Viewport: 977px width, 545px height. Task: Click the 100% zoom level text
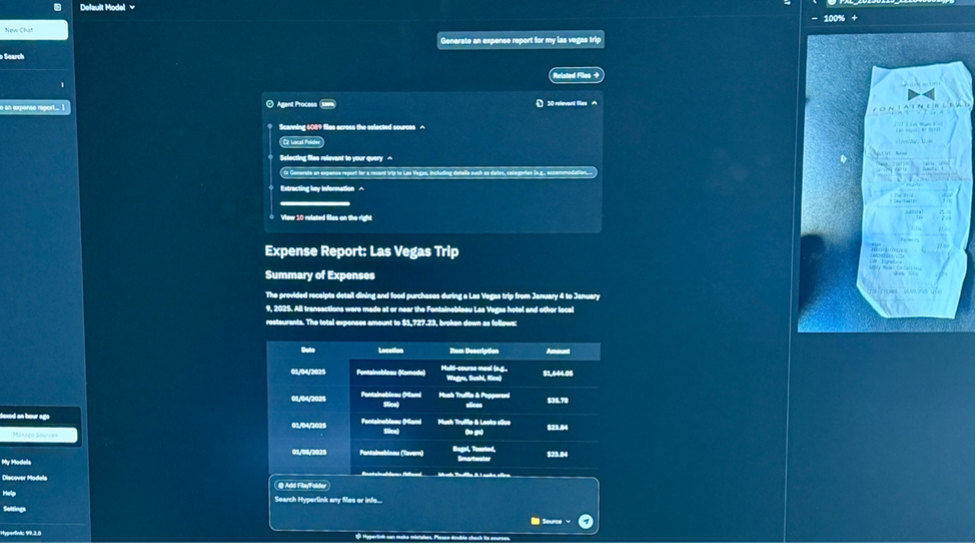[x=834, y=19]
